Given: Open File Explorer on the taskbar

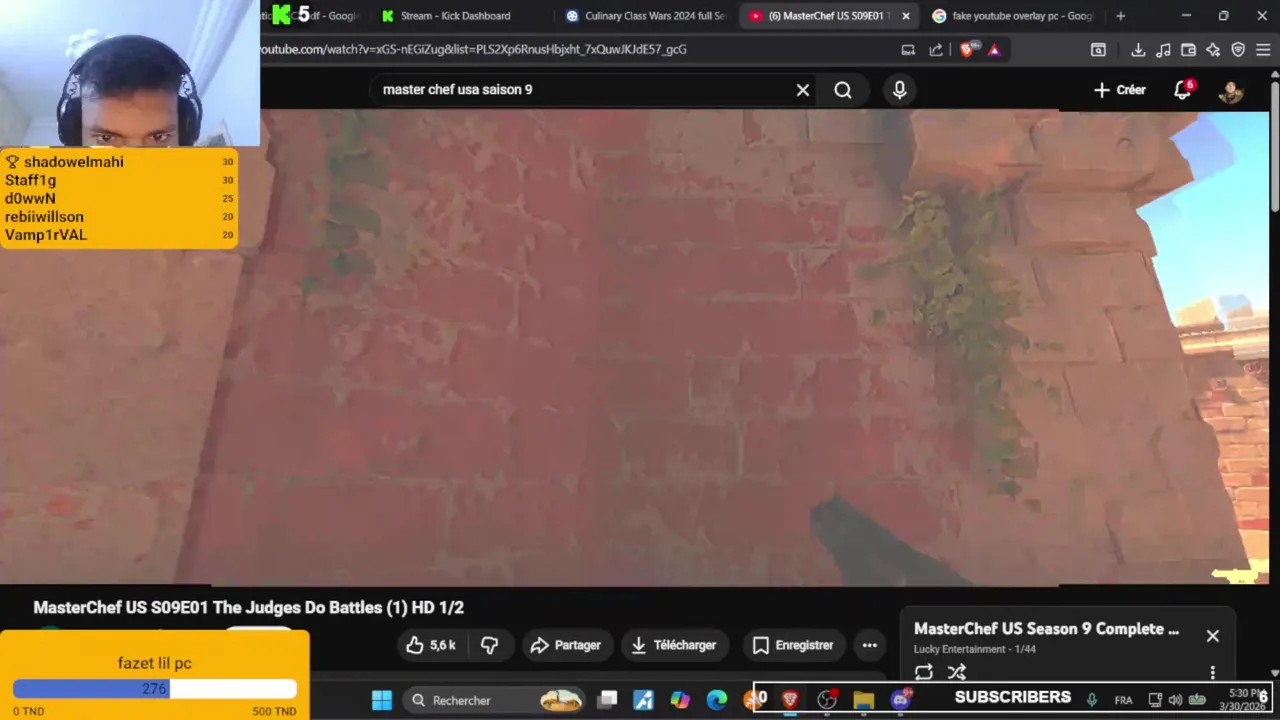Looking at the screenshot, I should 863,700.
